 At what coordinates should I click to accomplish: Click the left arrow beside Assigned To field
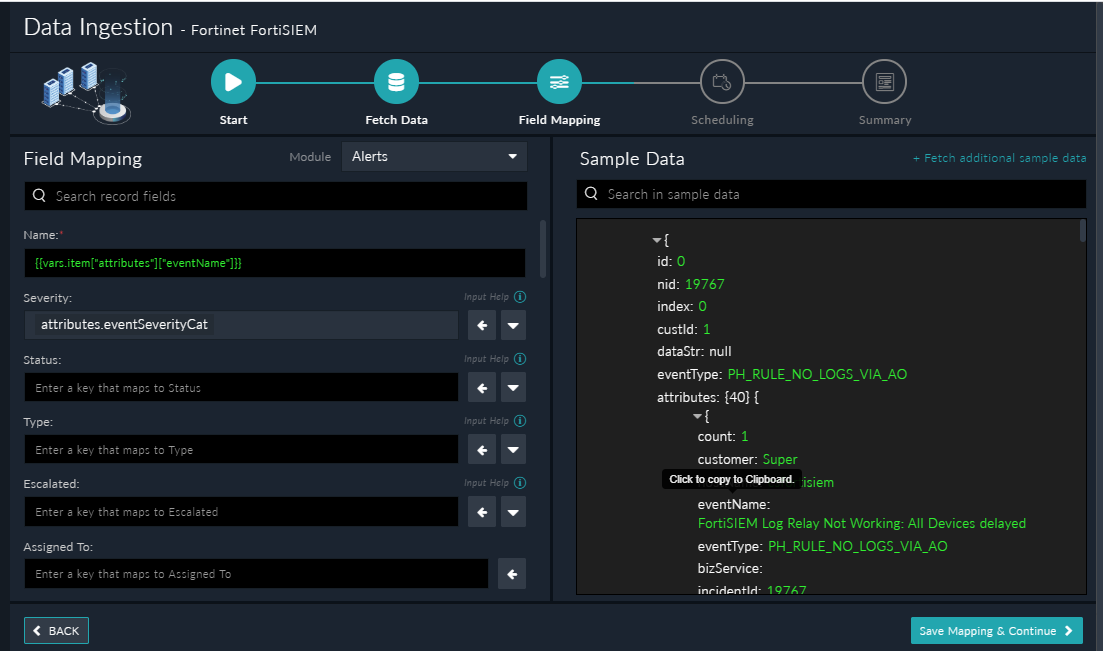(511, 573)
